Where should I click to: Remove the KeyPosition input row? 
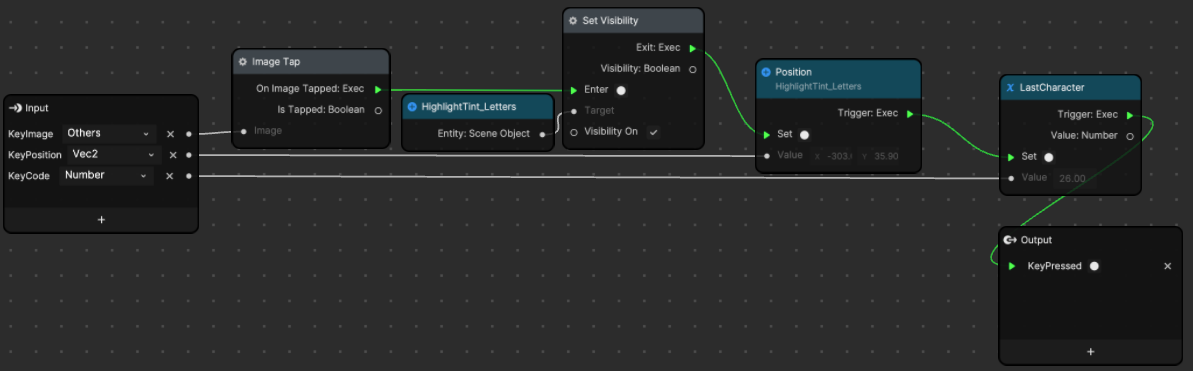pyautogui.click(x=173, y=155)
